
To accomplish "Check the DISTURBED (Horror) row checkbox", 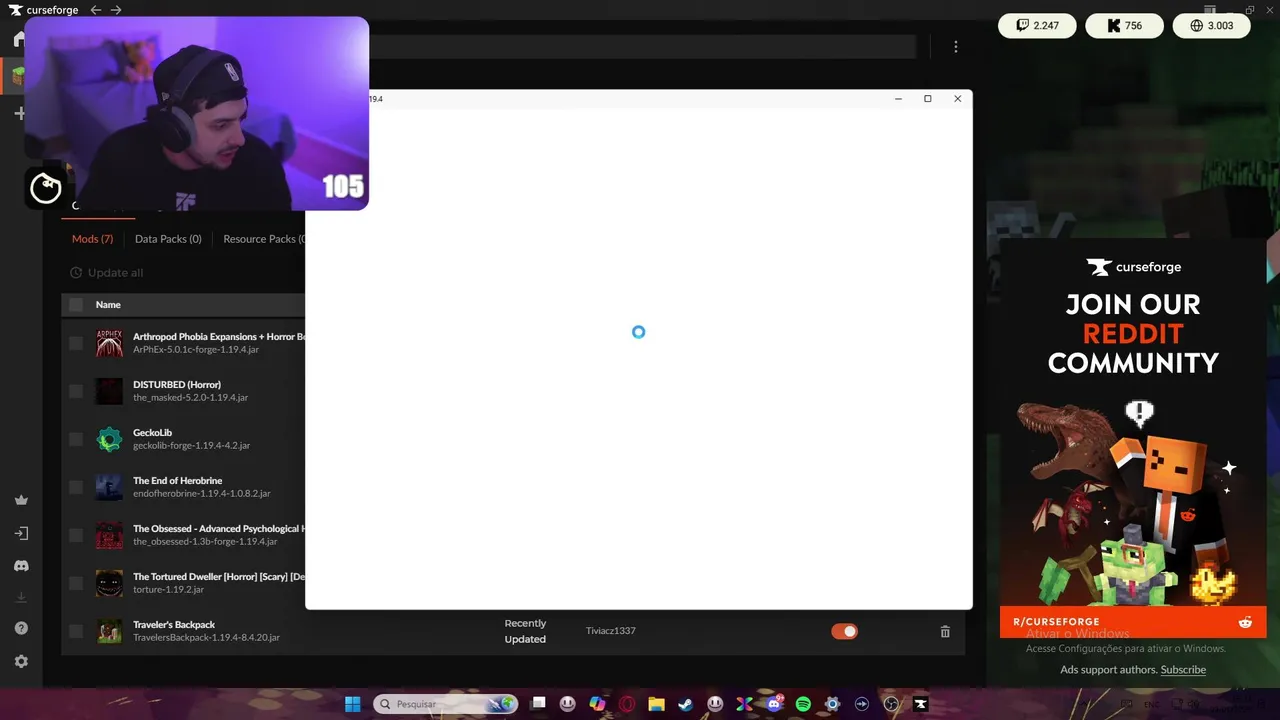I will coord(76,391).
